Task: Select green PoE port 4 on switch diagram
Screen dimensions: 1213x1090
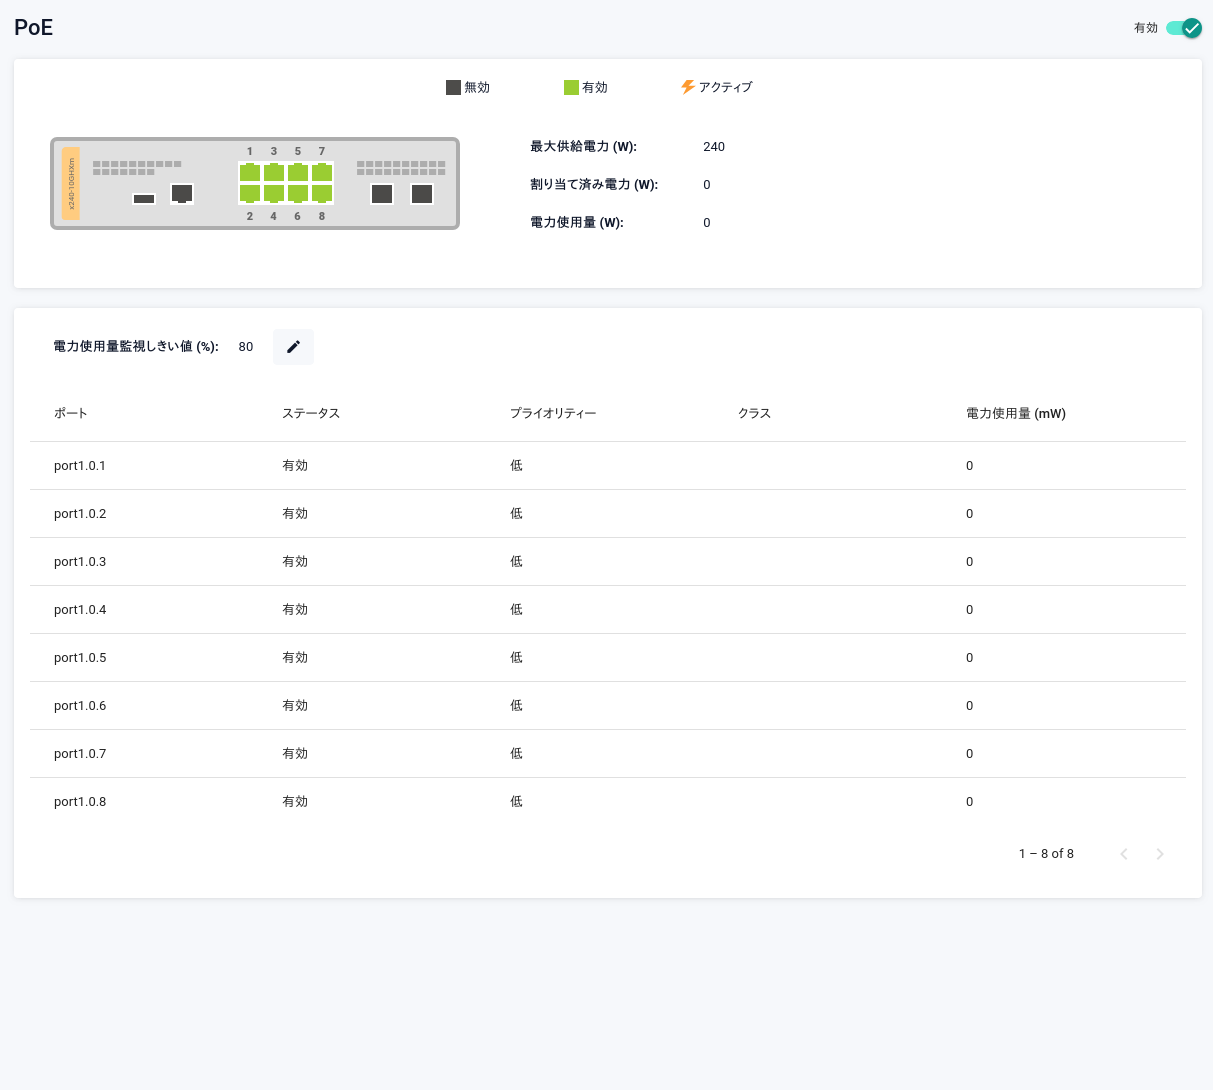Action: tap(274, 194)
